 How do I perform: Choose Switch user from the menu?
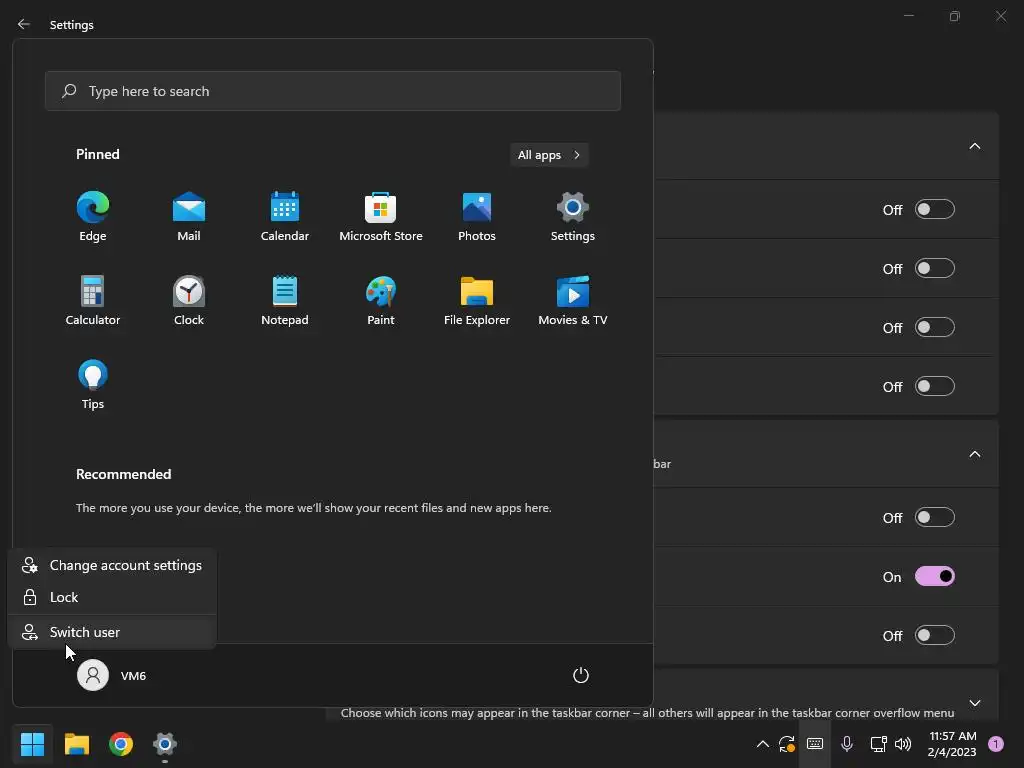112,632
